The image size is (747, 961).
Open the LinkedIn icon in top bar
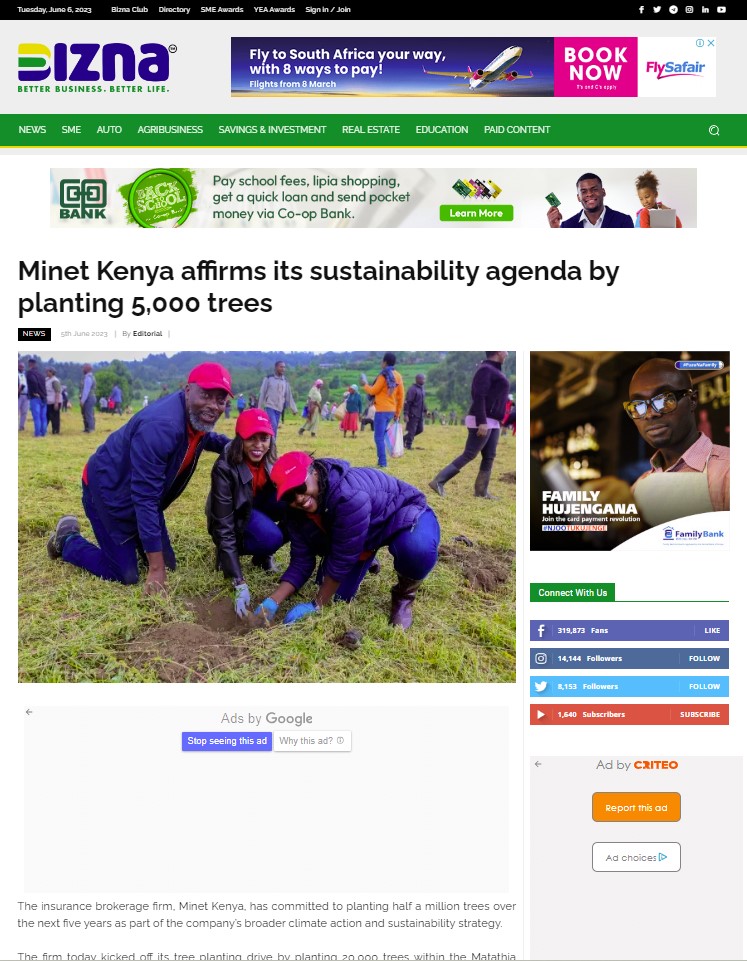[705, 10]
